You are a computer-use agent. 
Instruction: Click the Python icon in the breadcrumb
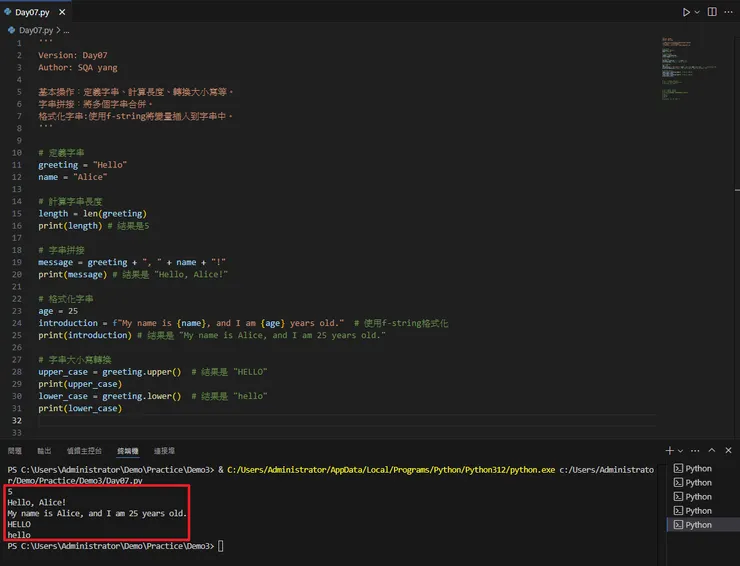click(x=11, y=30)
